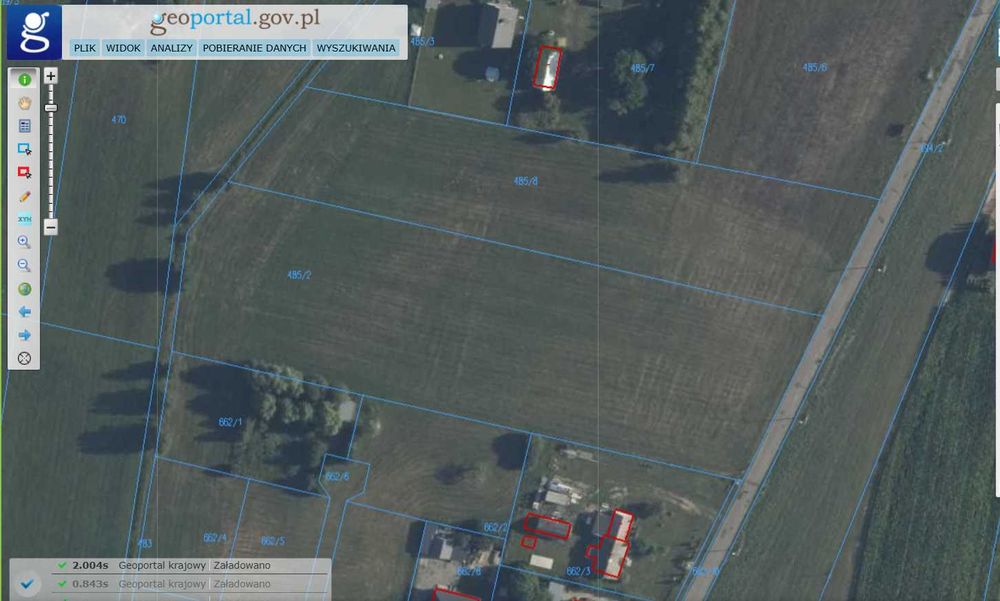1000x601 pixels.
Task: Click parcel label 470
Action: click(x=119, y=119)
